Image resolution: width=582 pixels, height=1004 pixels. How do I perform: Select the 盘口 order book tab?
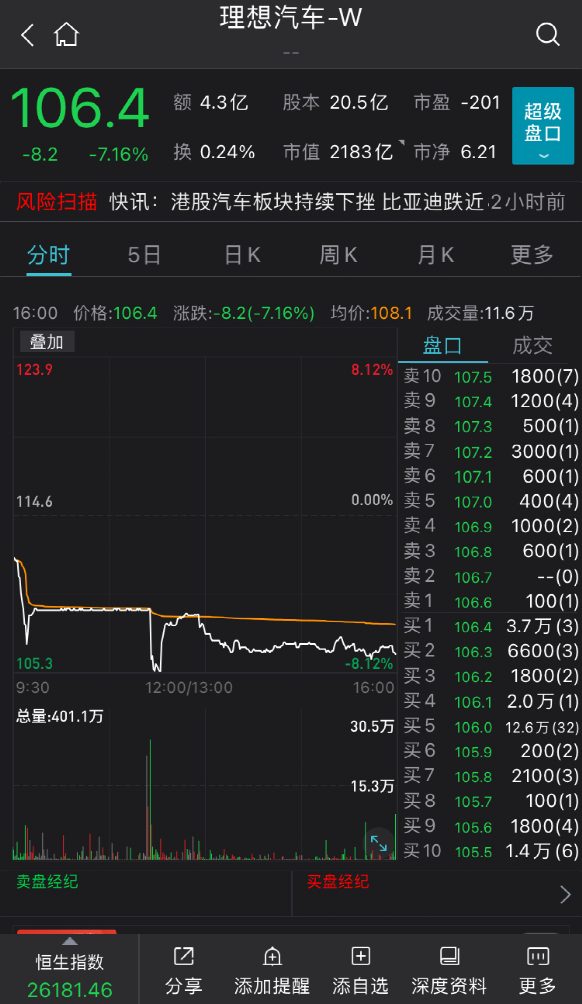pyautogui.click(x=442, y=346)
